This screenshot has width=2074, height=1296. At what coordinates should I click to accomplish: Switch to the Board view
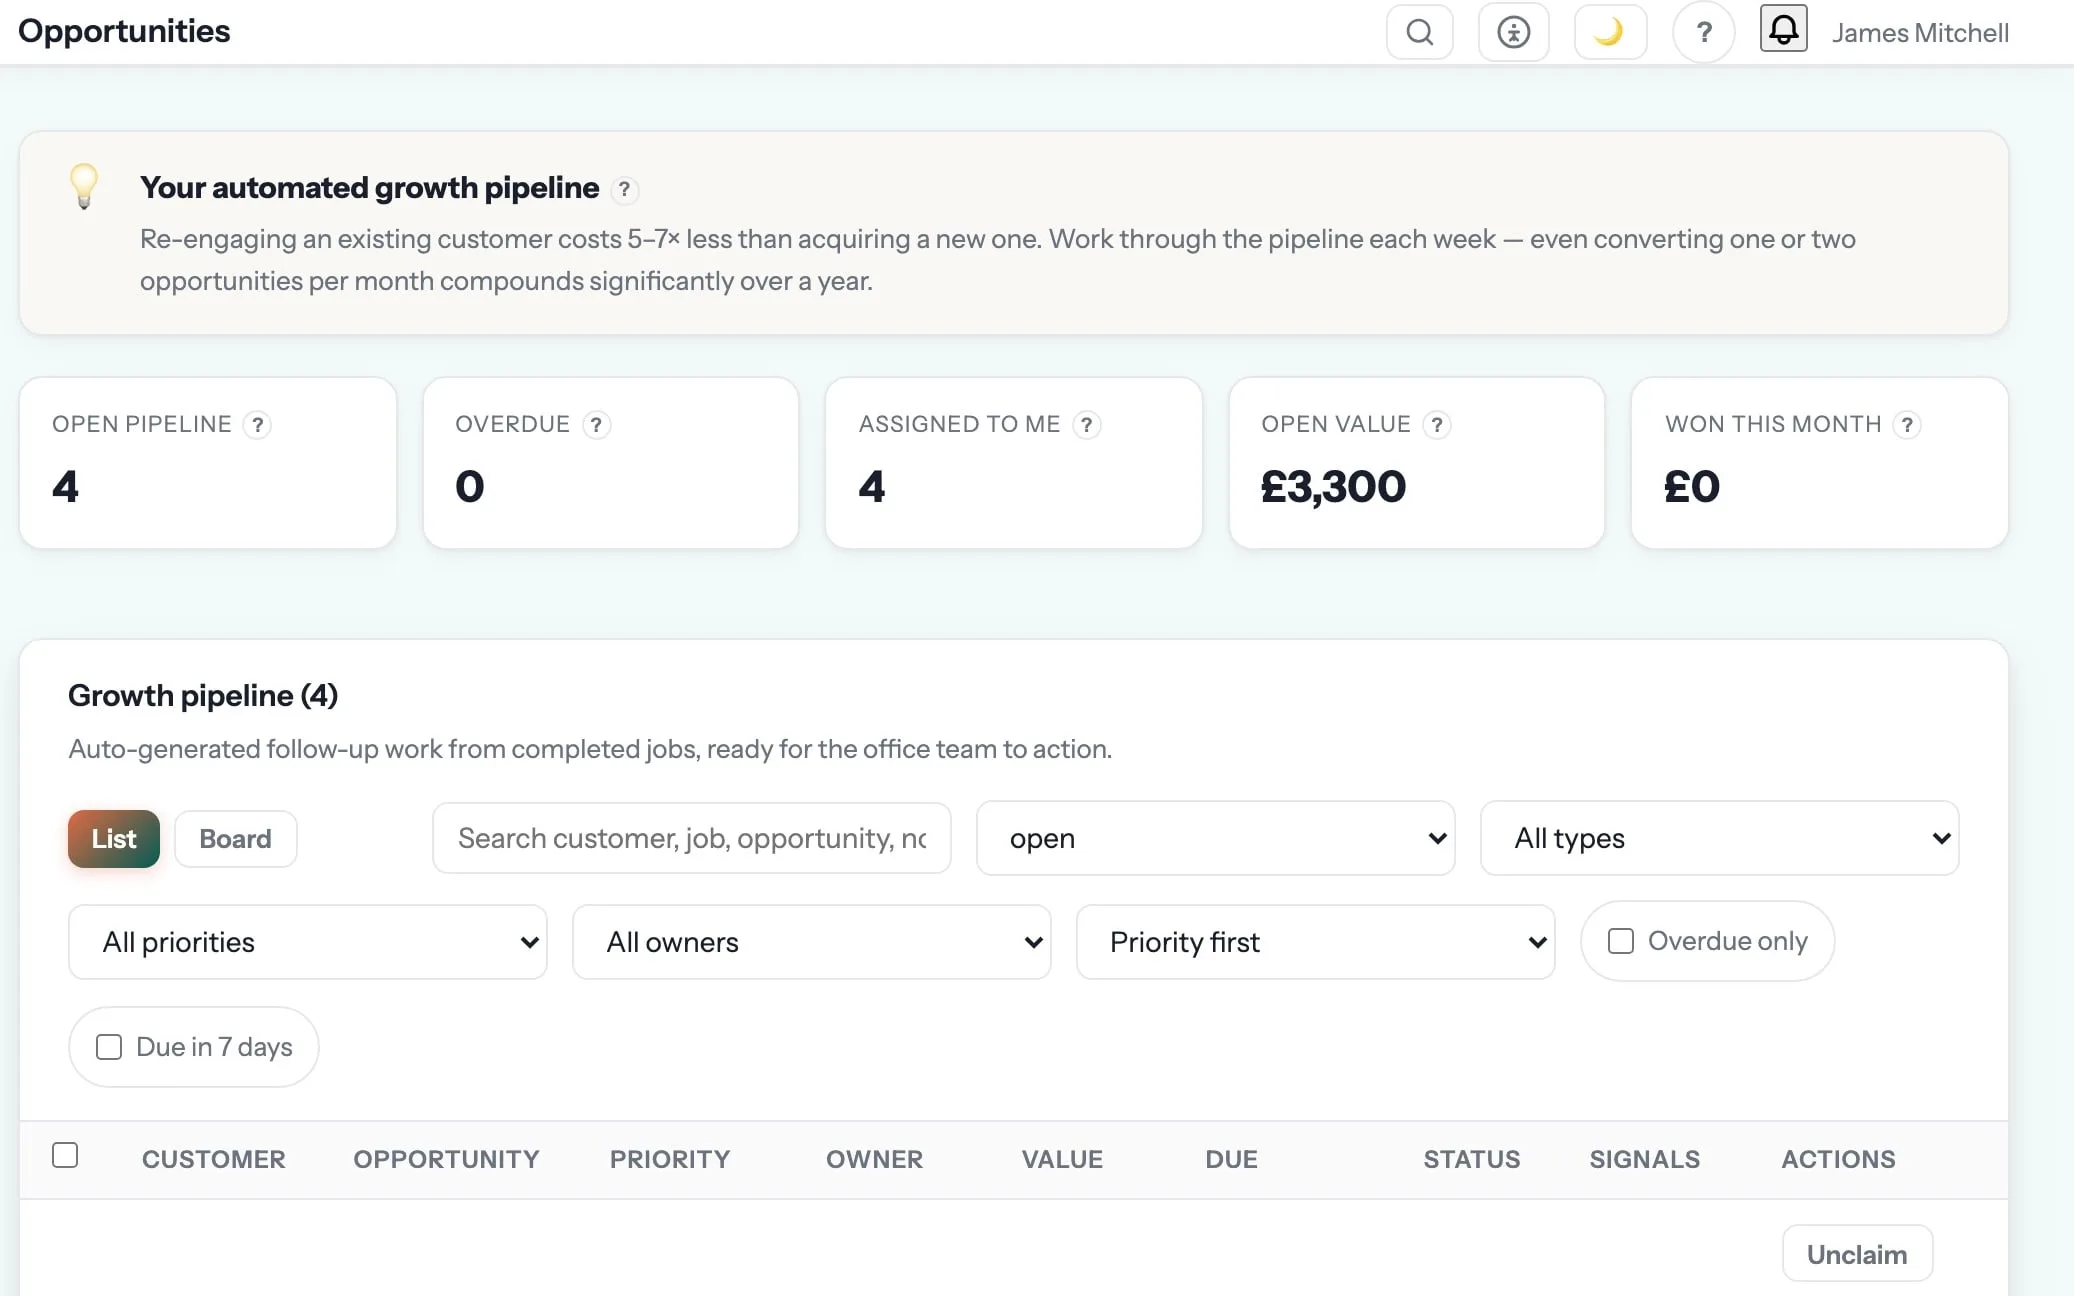point(235,839)
